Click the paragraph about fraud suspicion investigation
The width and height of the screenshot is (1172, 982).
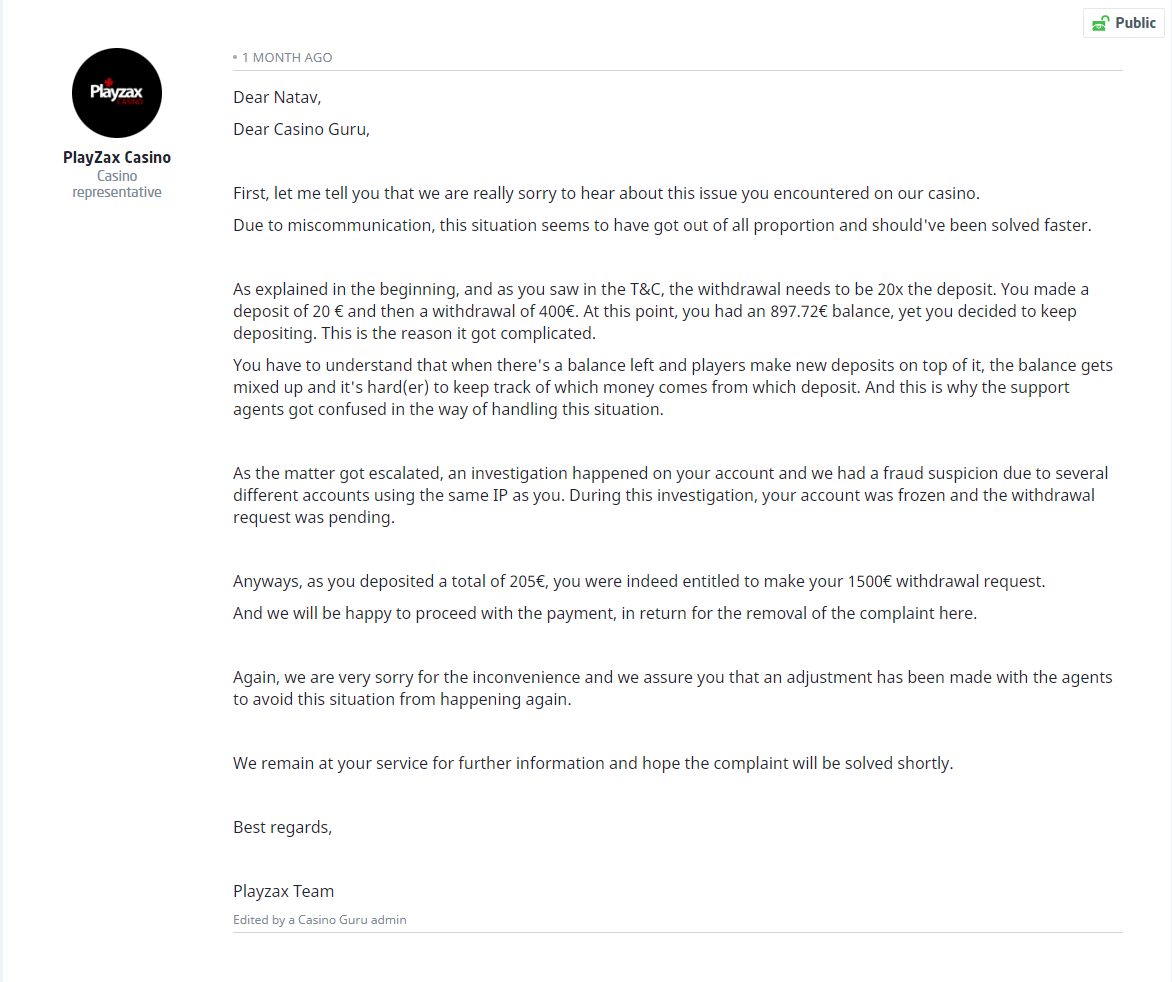pos(670,495)
